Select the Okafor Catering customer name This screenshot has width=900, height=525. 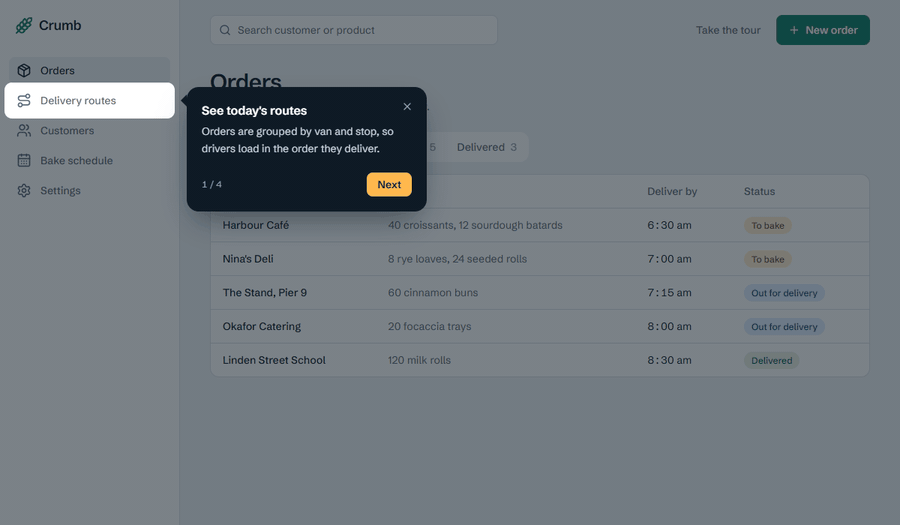click(262, 326)
